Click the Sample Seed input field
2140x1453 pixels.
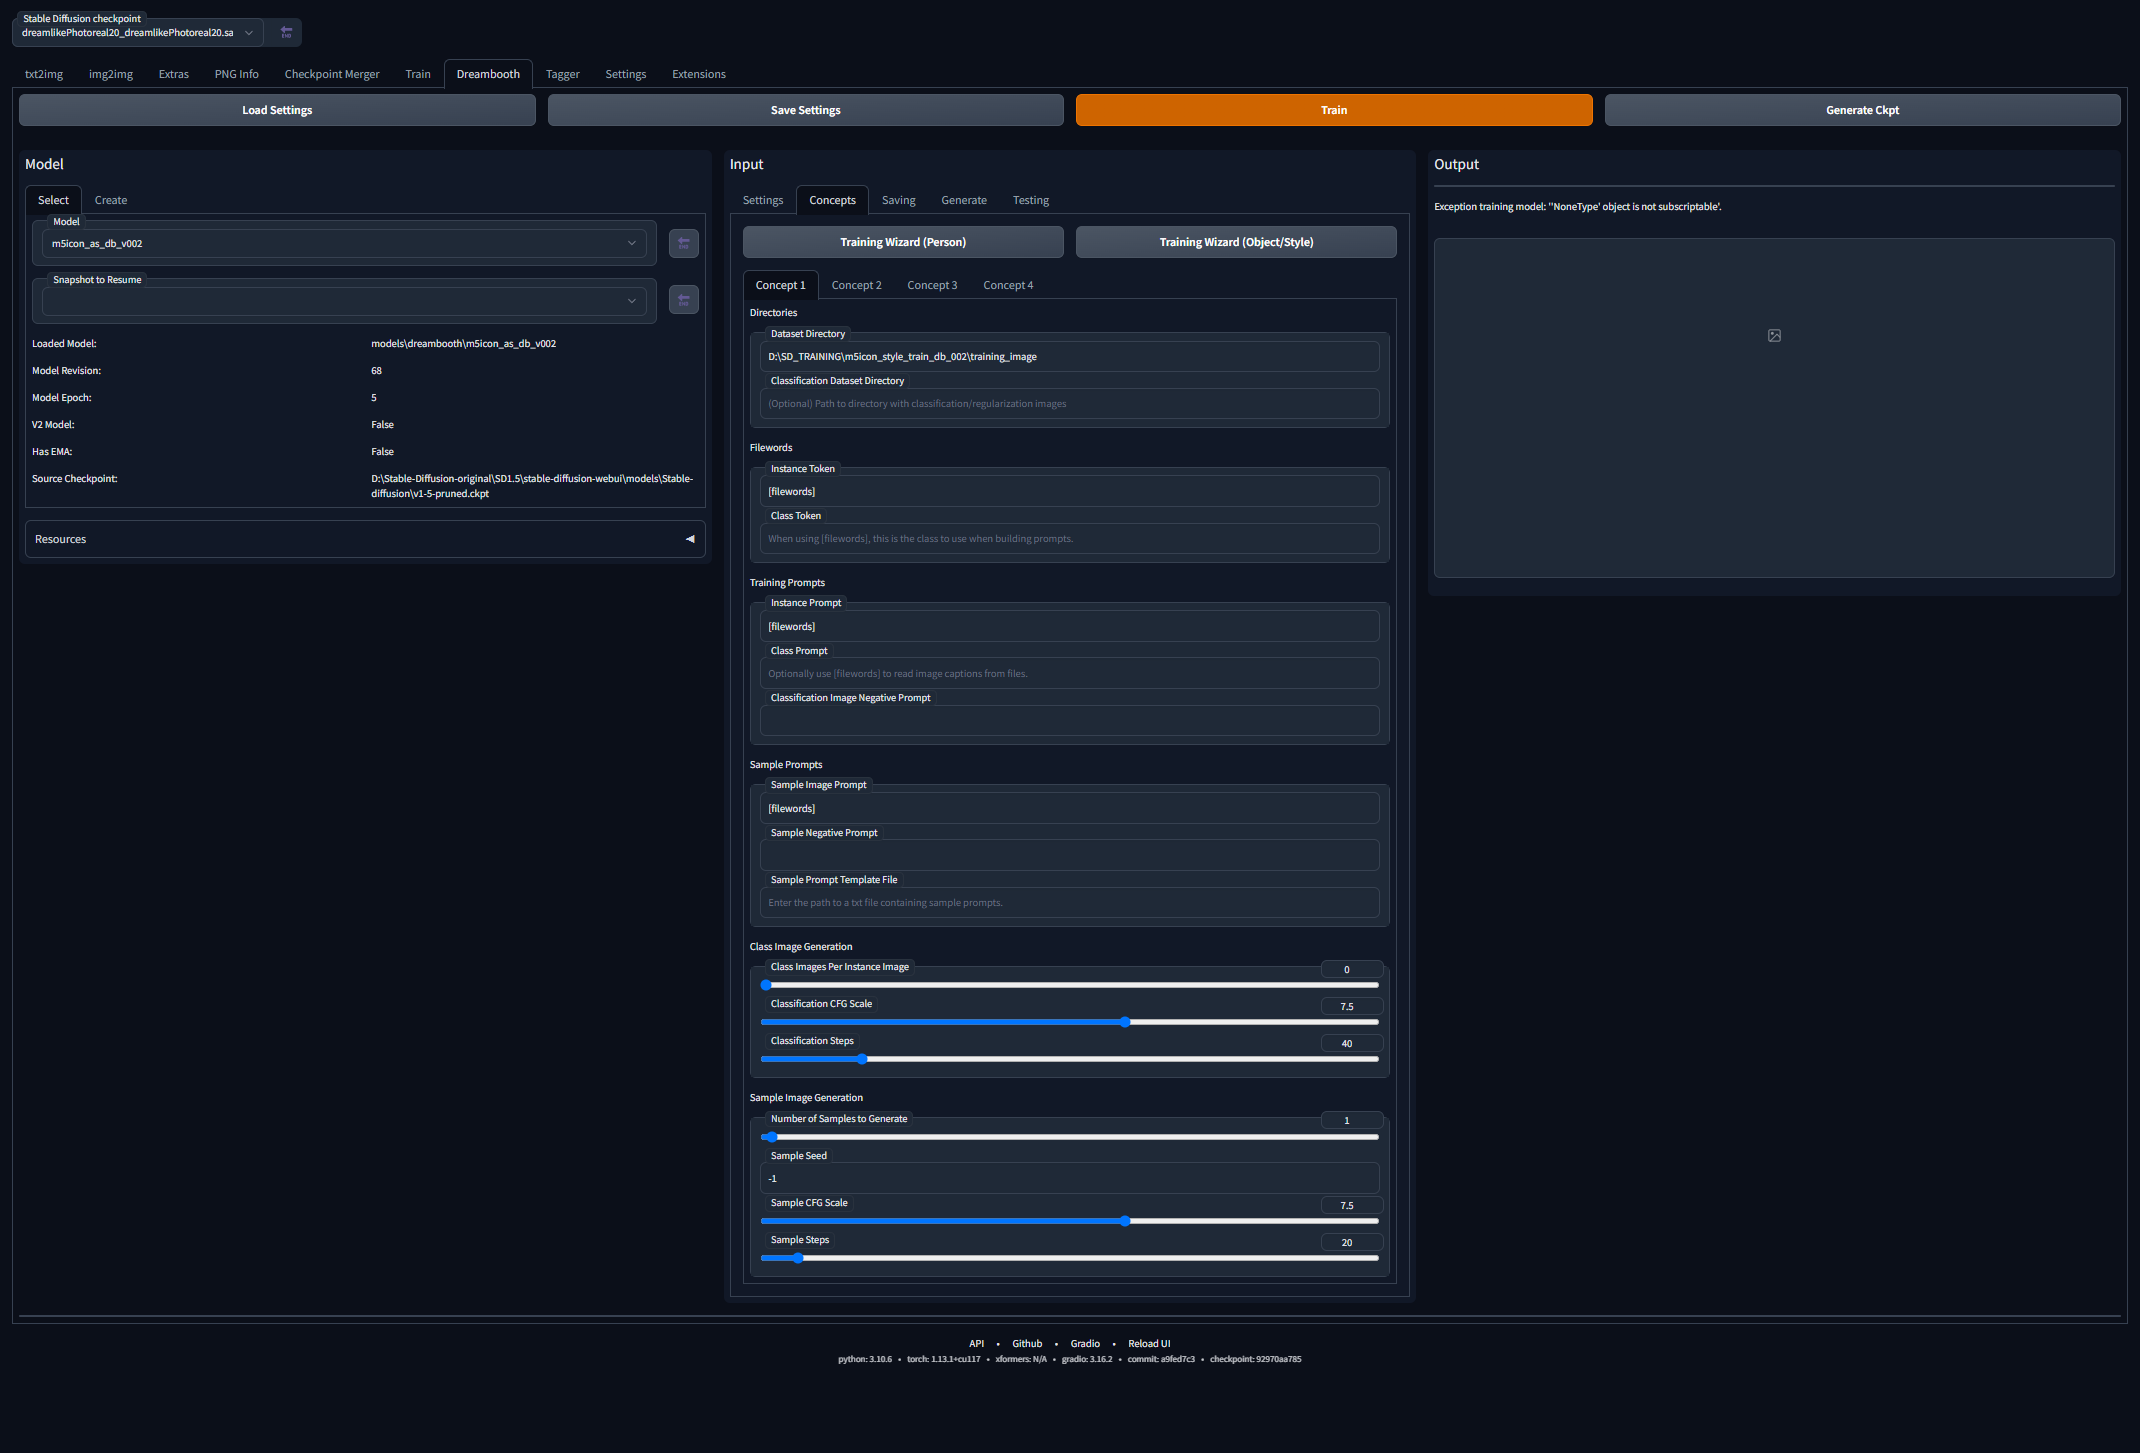point(1070,1179)
